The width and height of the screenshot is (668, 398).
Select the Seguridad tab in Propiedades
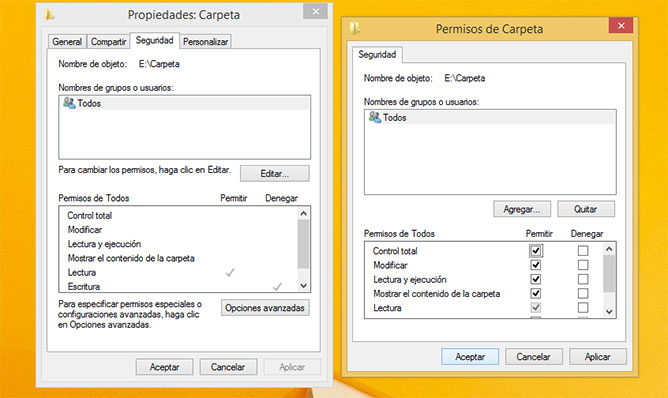pyautogui.click(x=154, y=40)
